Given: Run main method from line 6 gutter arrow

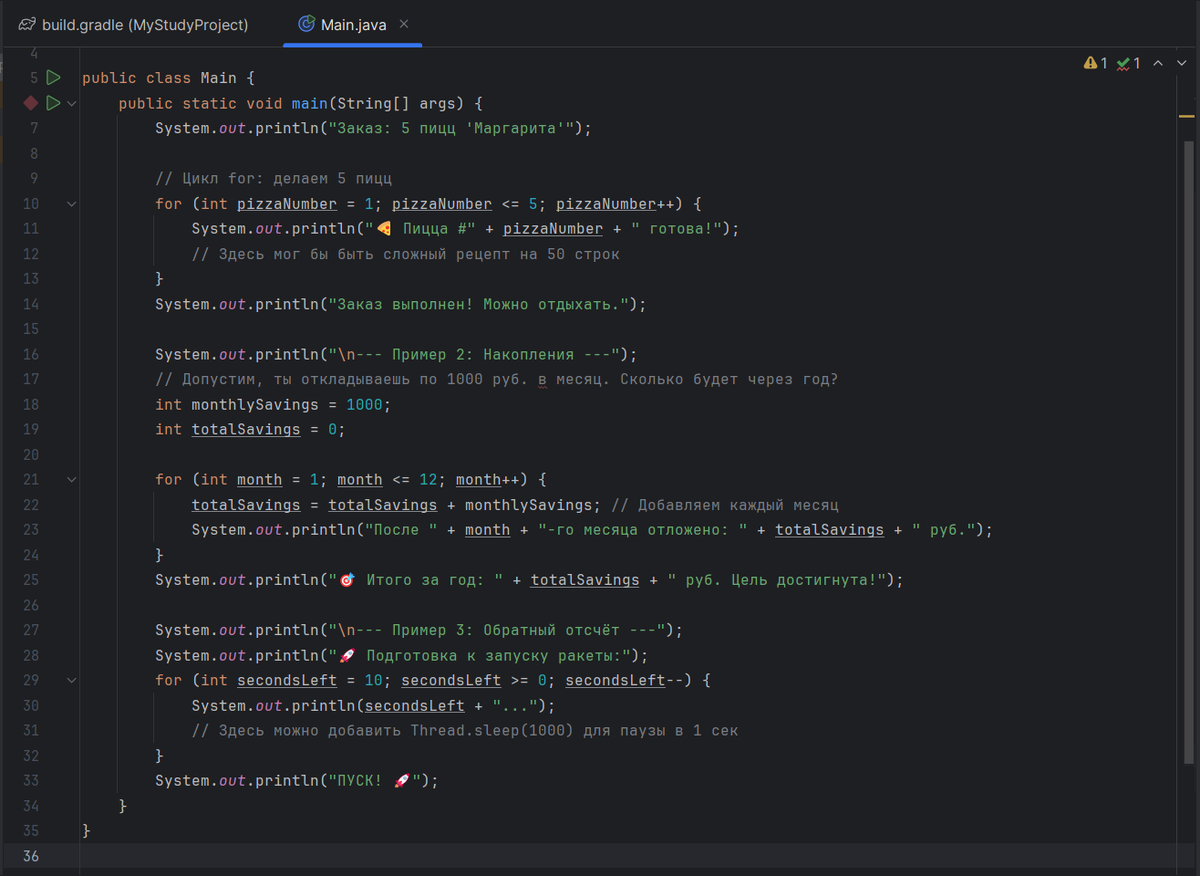Looking at the screenshot, I should 53,102.
